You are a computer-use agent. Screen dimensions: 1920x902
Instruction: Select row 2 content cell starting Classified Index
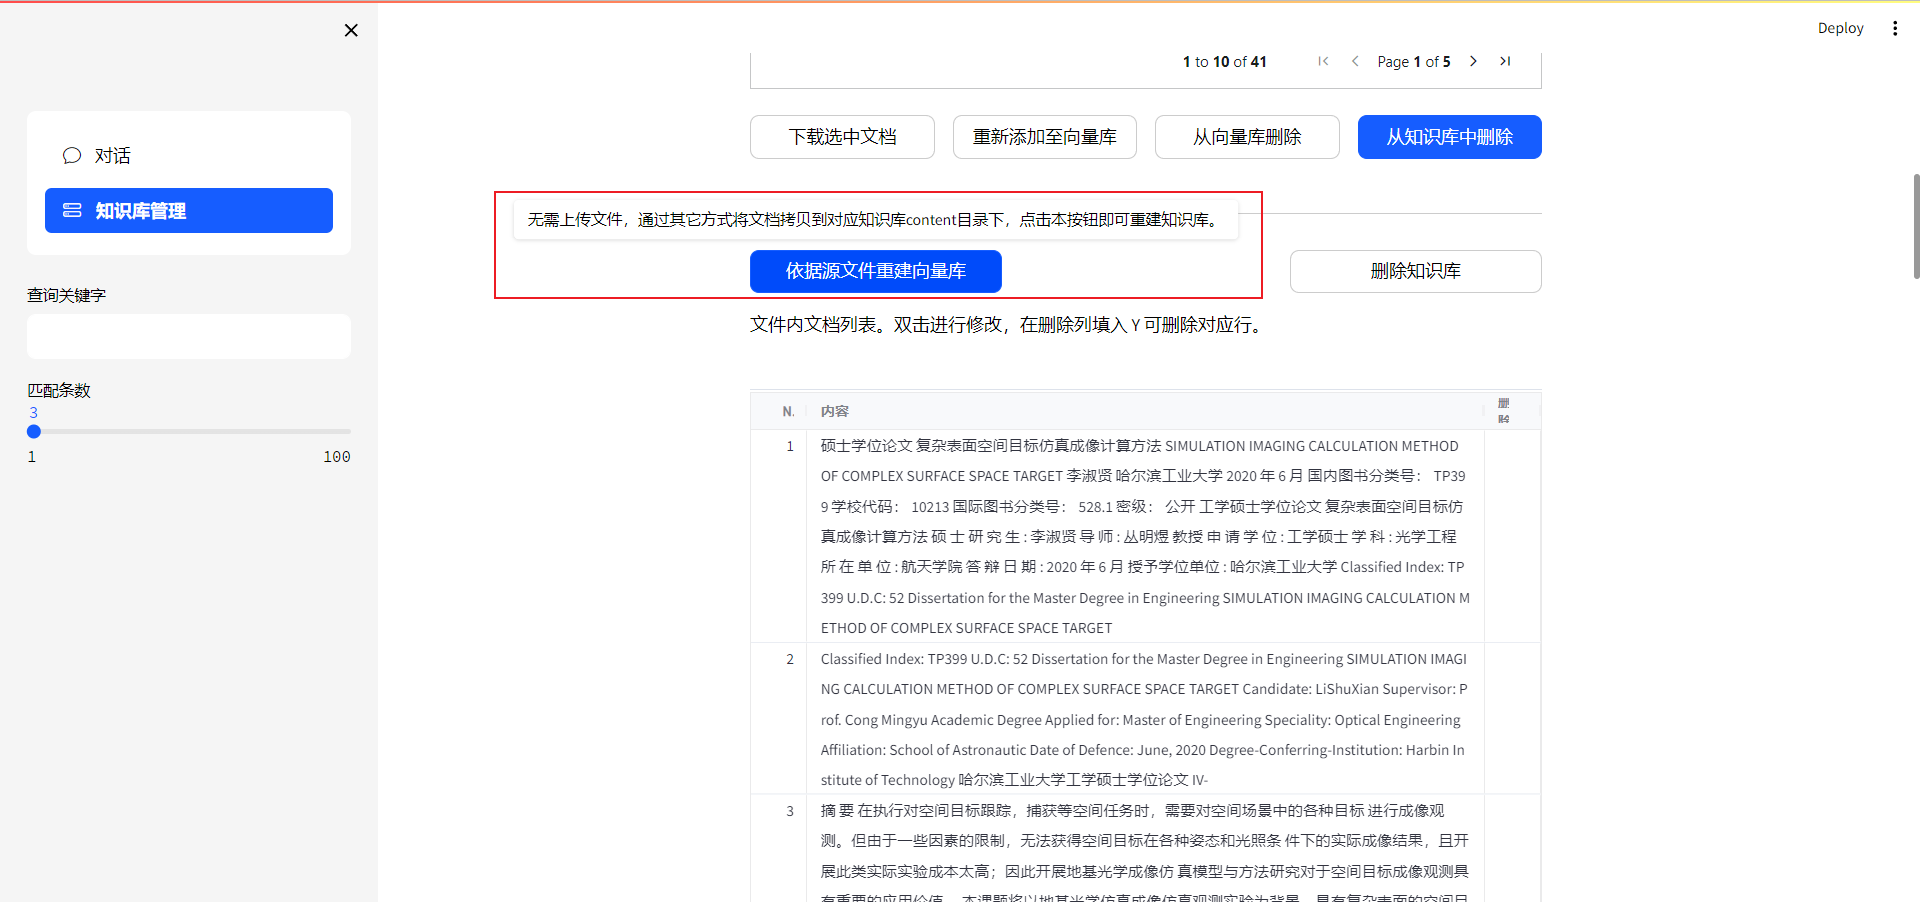1146,719
